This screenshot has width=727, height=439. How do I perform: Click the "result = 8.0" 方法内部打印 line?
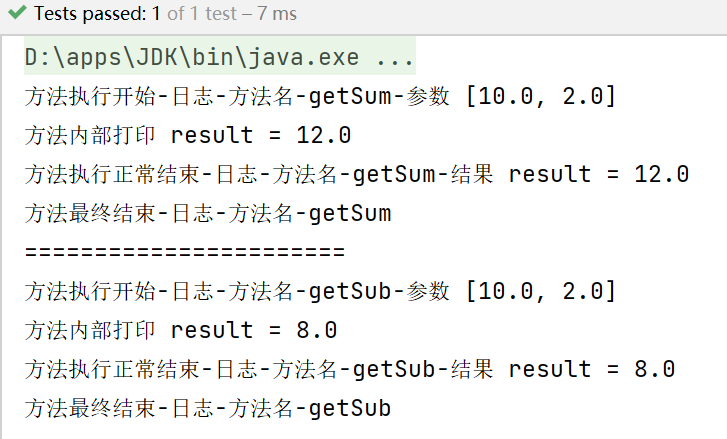tap(254, 330)
